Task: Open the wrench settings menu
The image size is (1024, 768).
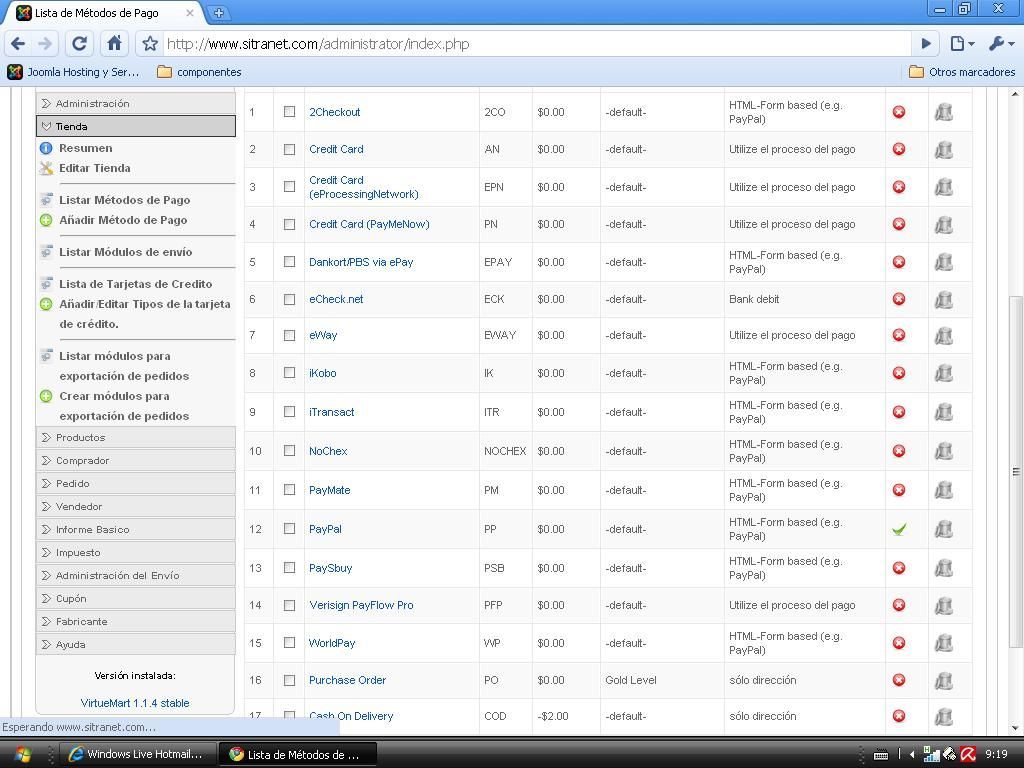Action: tap(1000, 44)
